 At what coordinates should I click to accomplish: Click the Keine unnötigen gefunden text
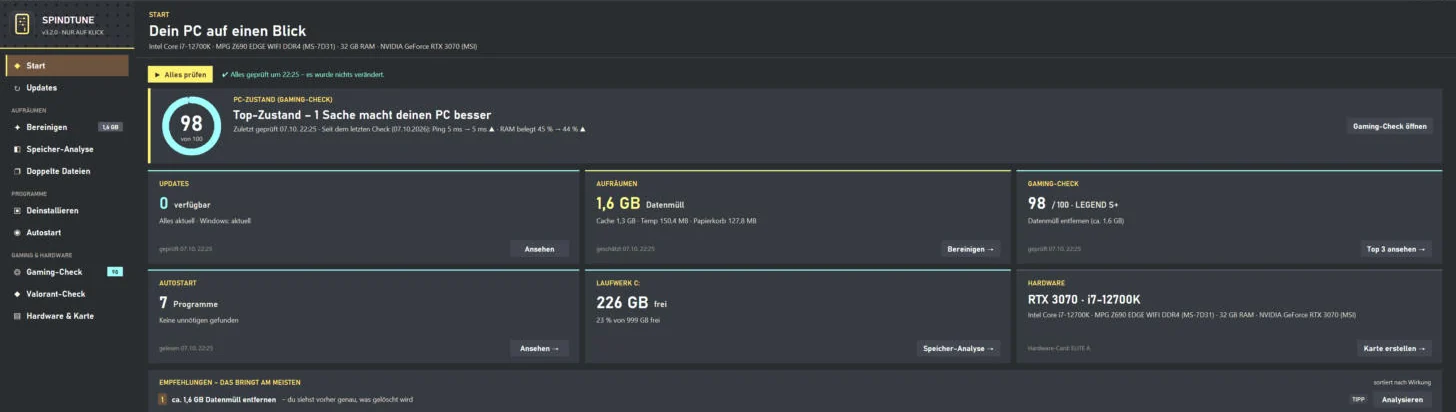(198, 320)
